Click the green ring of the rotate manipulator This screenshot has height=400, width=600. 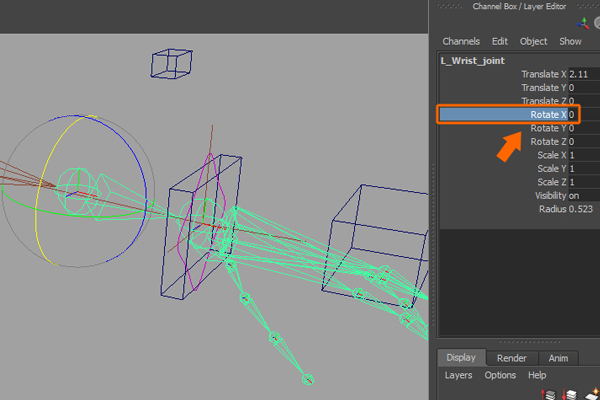pyautogui.click(x=77, y=216)
